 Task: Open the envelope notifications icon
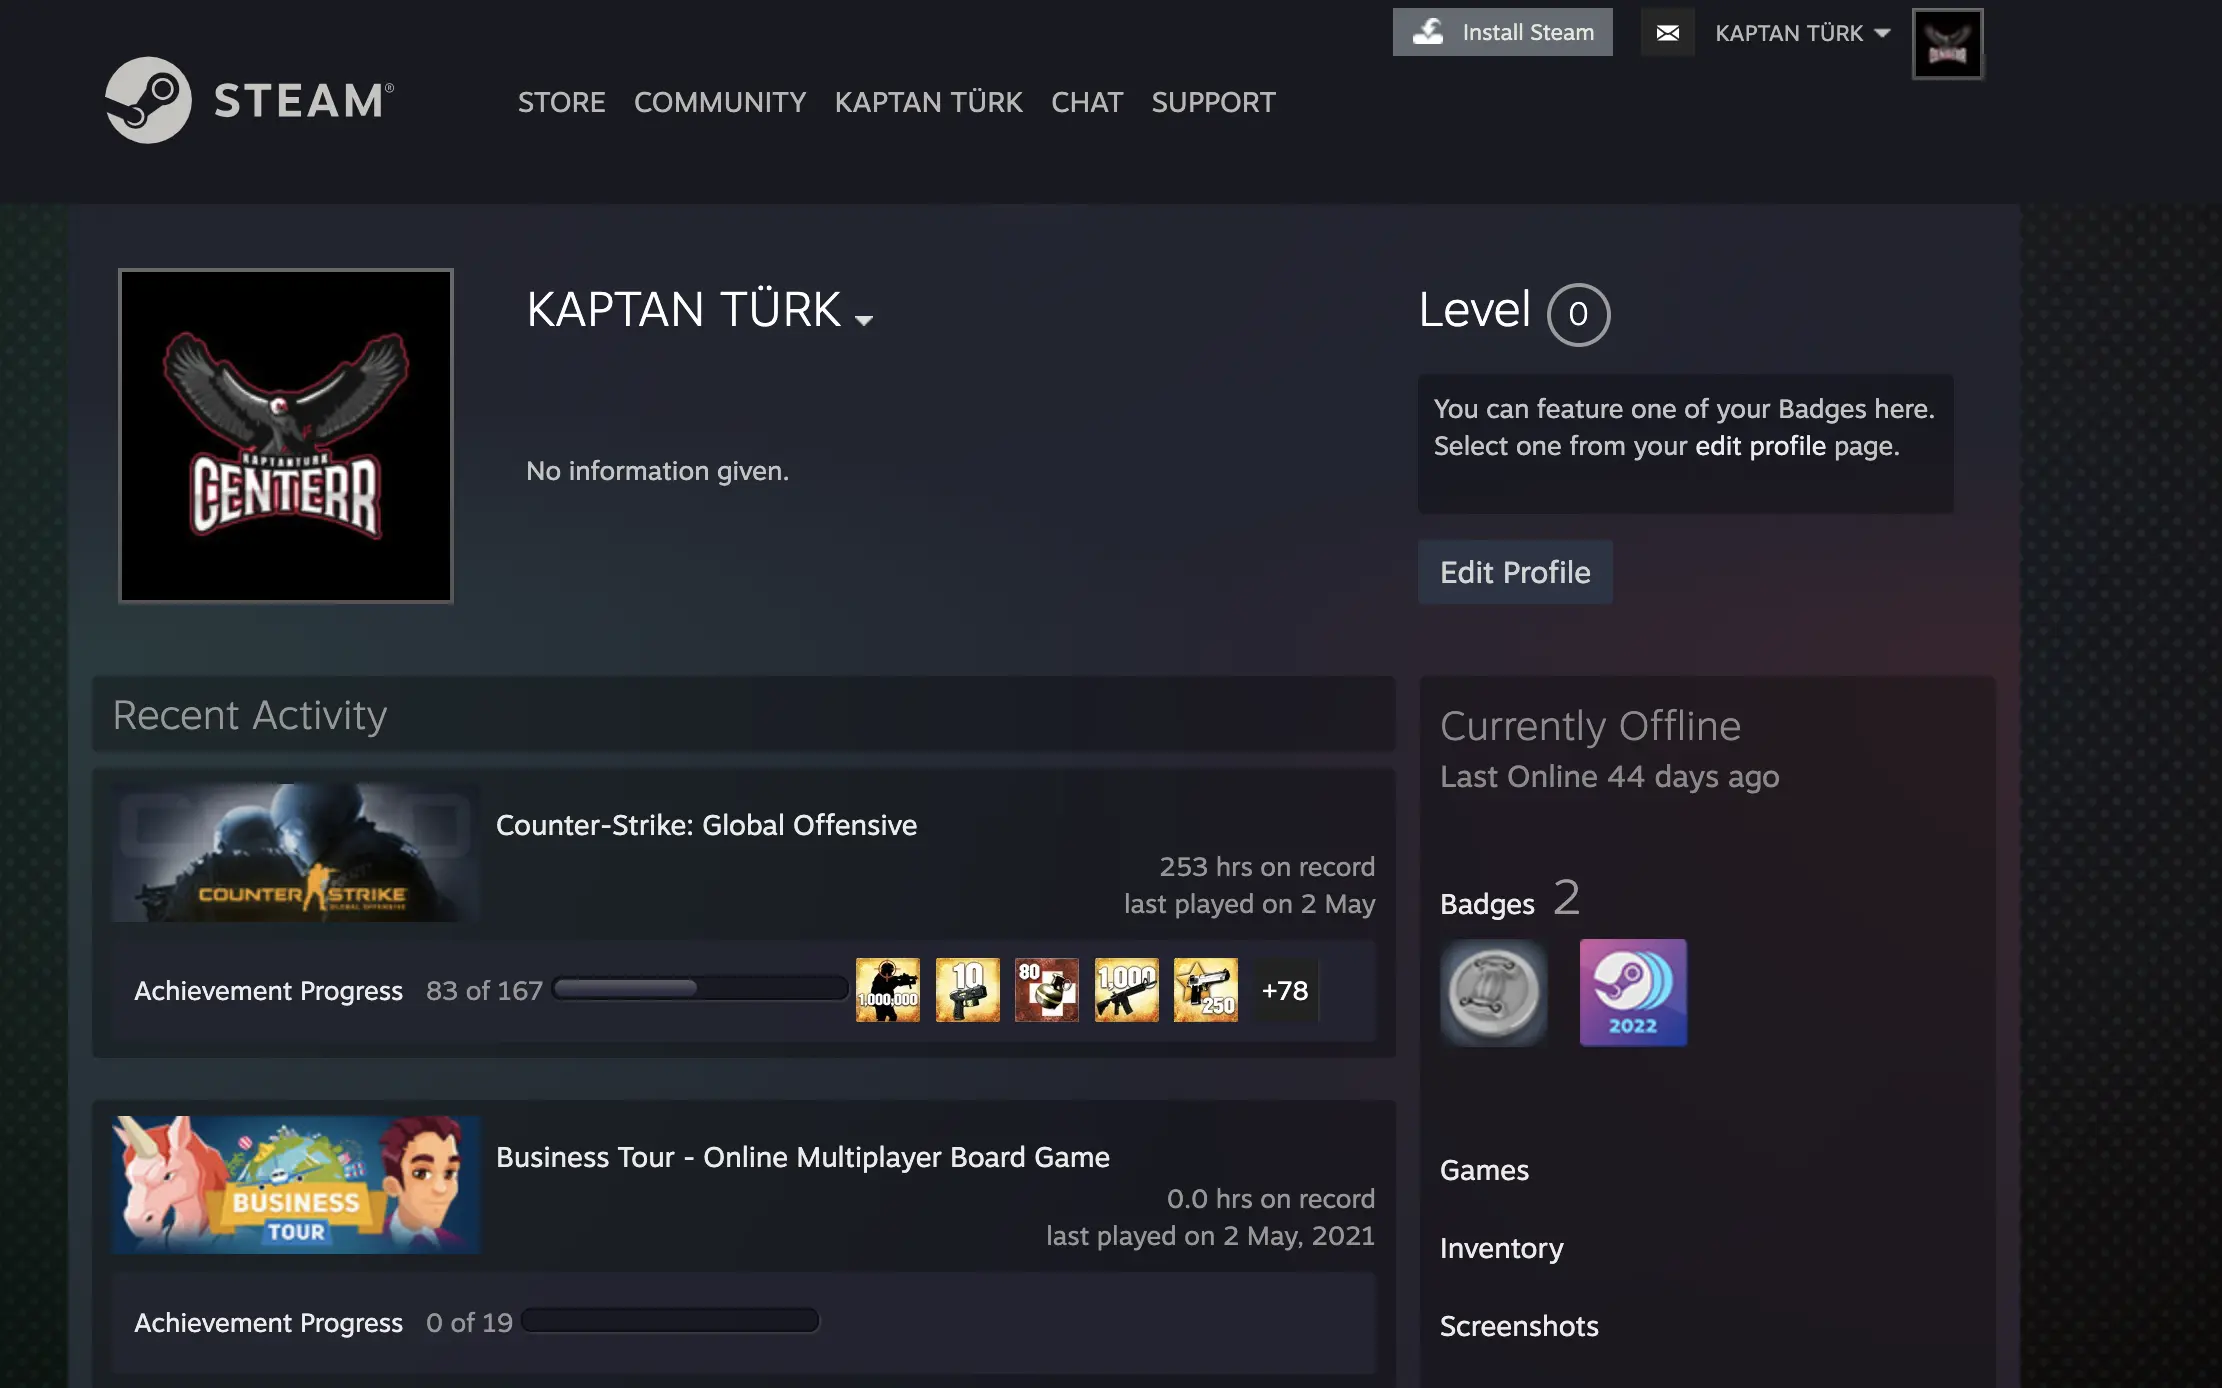coord(1667,33)
